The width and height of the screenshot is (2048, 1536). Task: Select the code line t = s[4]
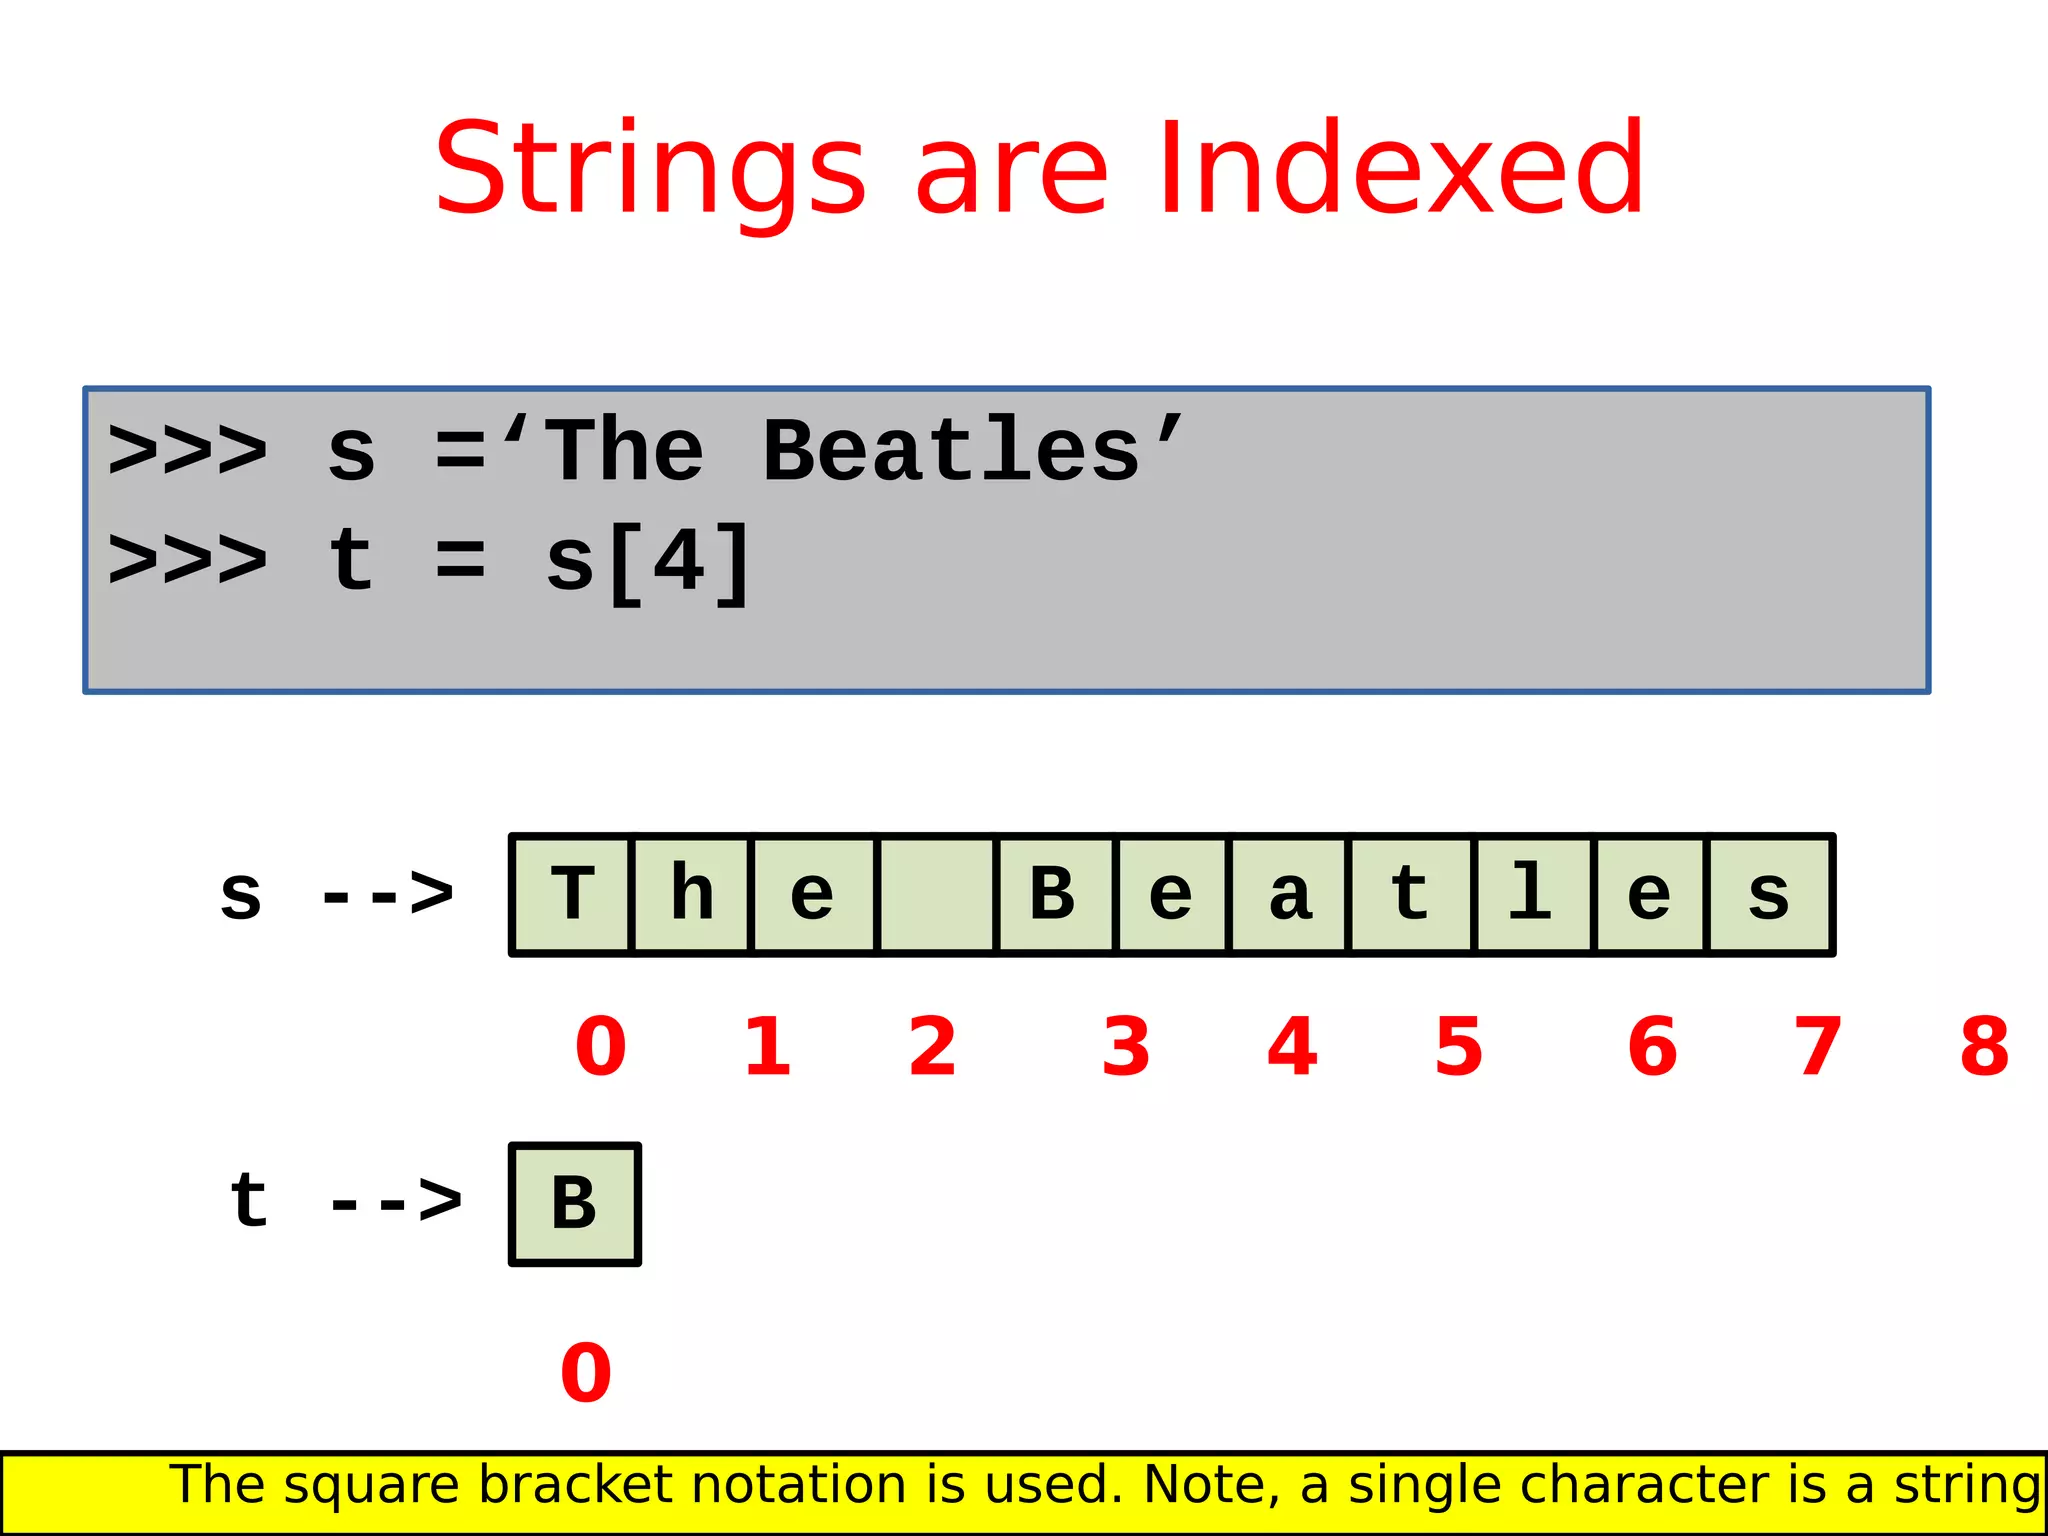tap(429, 562)
